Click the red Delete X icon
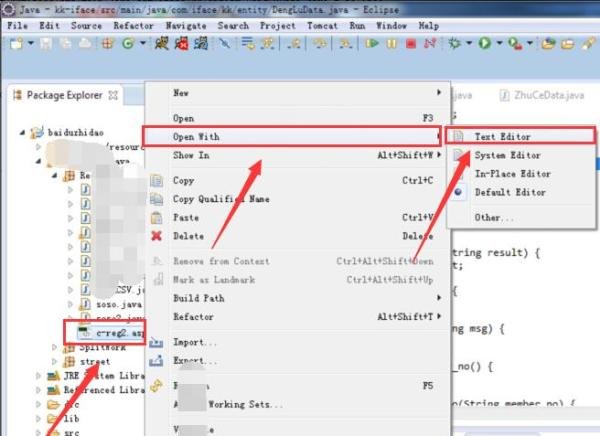 [x=157, y=236]
